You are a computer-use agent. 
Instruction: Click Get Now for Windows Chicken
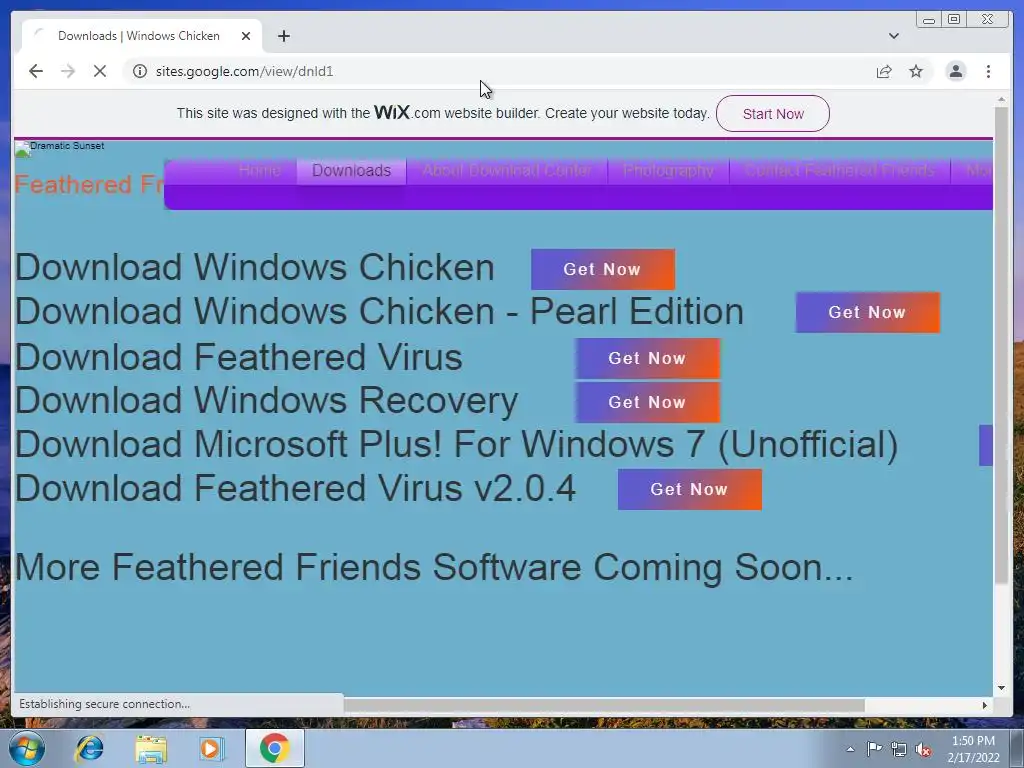click(603, 269)
